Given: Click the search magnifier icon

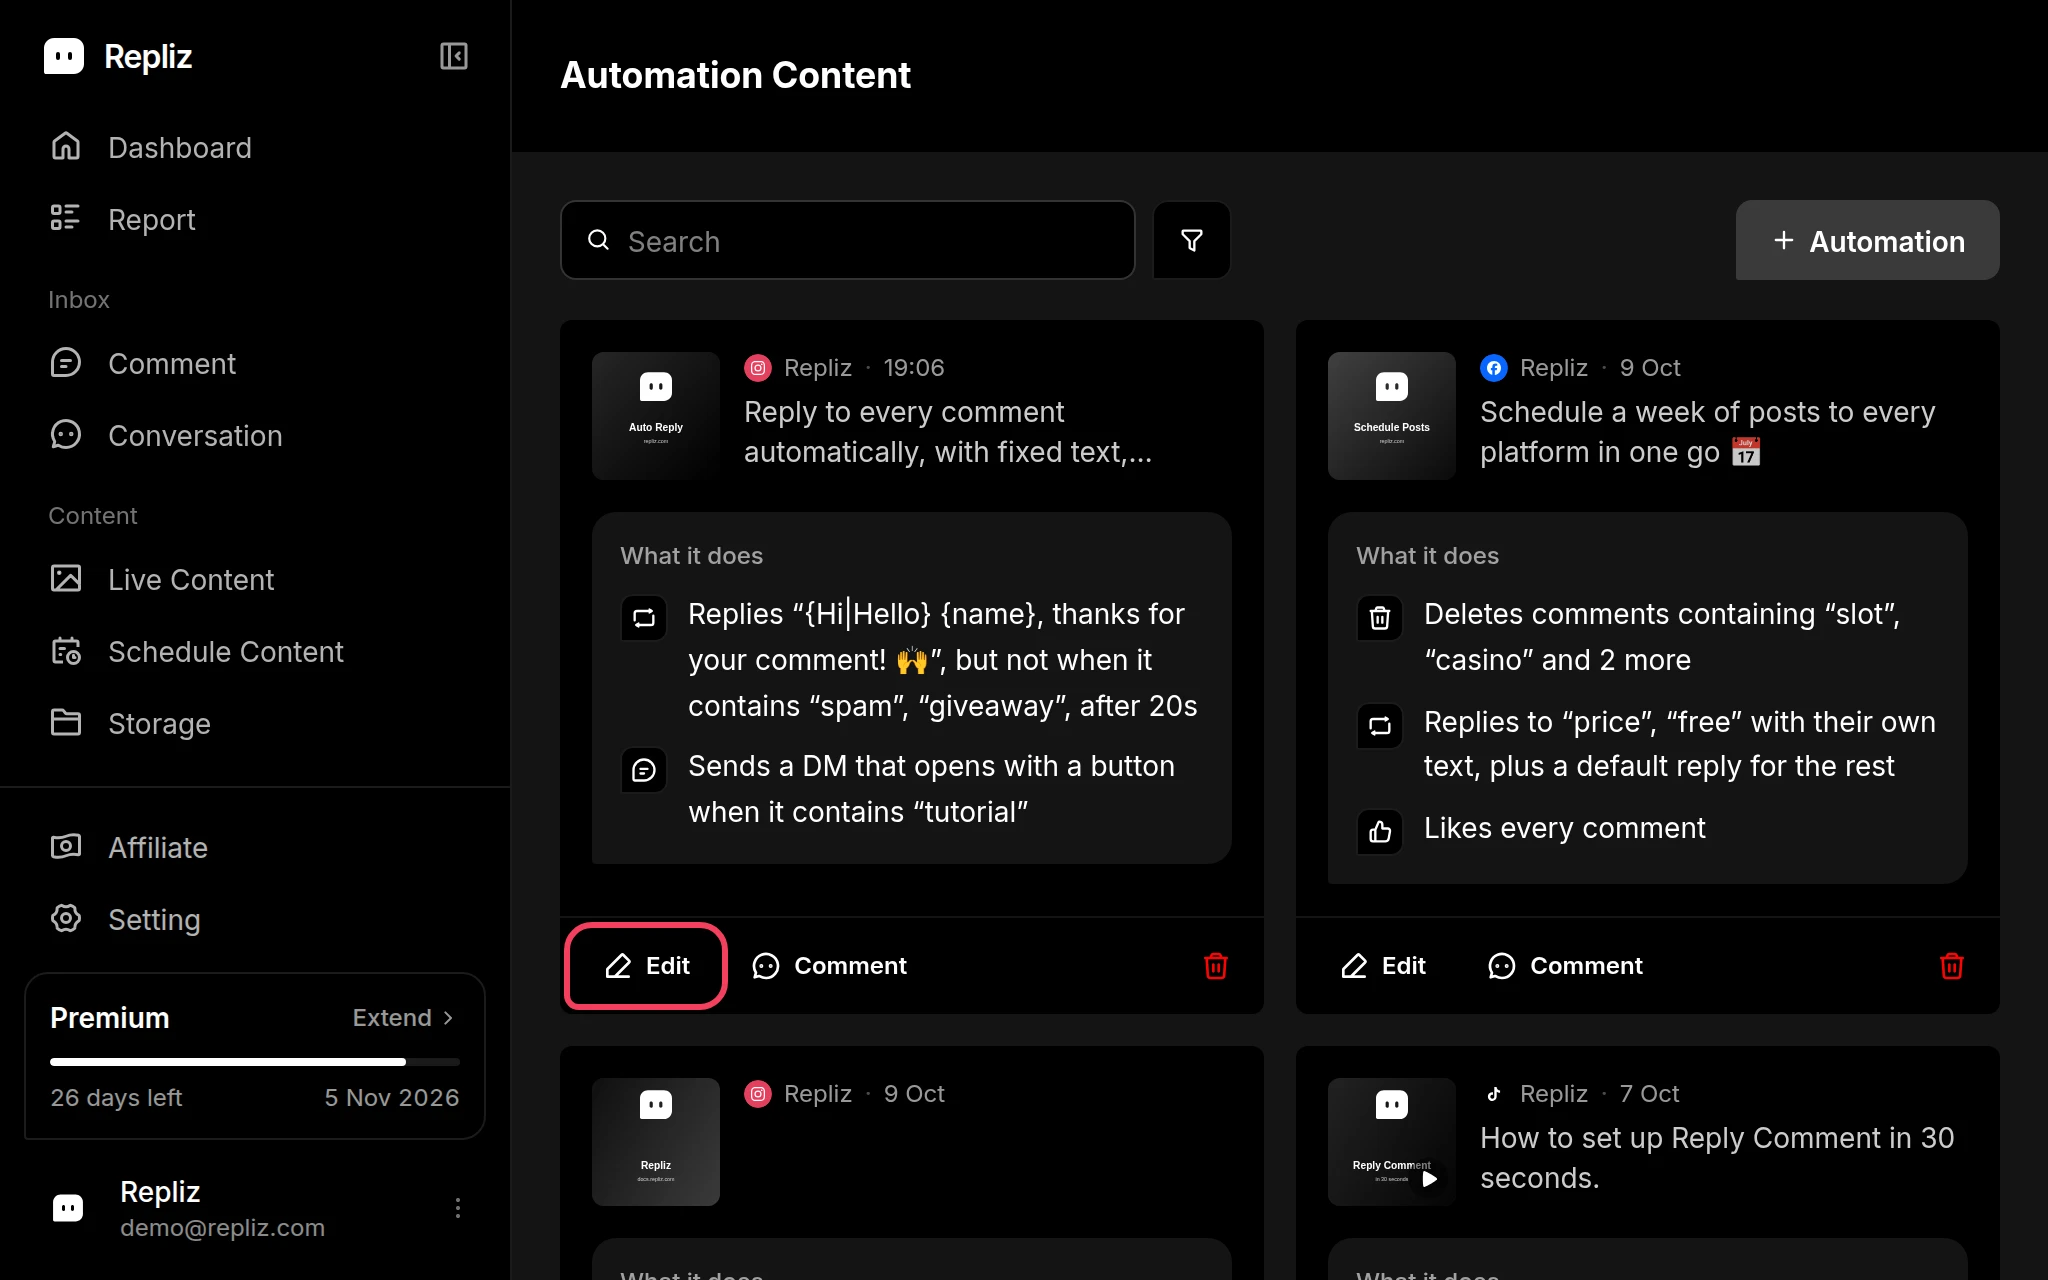Looking at the screenshot, I should 598,240.
